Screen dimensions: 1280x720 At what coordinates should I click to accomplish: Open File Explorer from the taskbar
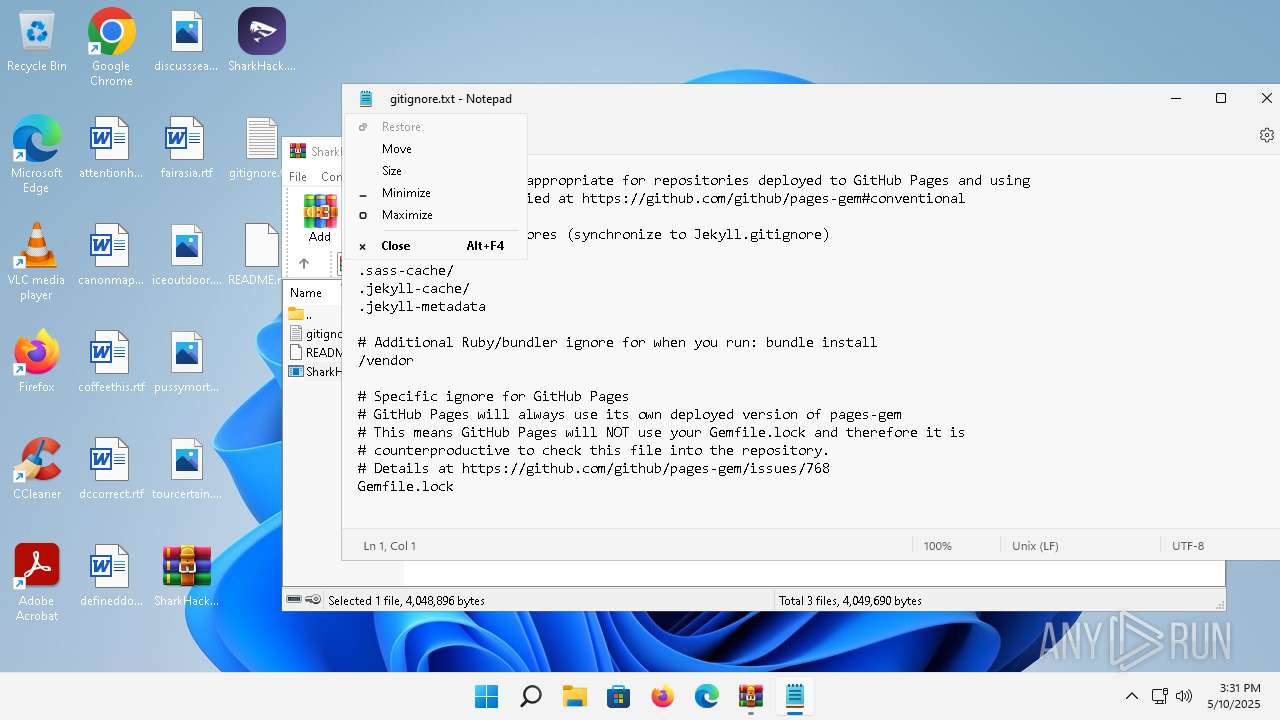[575, 697]
